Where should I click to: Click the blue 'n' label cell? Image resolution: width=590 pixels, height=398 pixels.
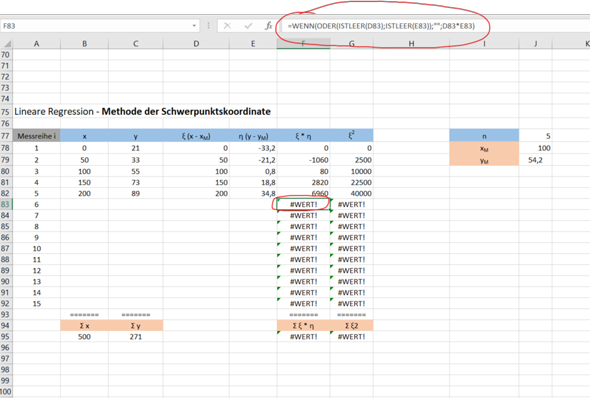coord(484,136)
